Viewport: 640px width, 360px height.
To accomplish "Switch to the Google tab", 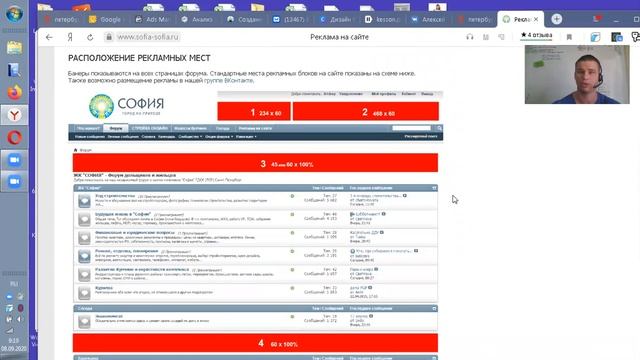I will pos(105,19).
